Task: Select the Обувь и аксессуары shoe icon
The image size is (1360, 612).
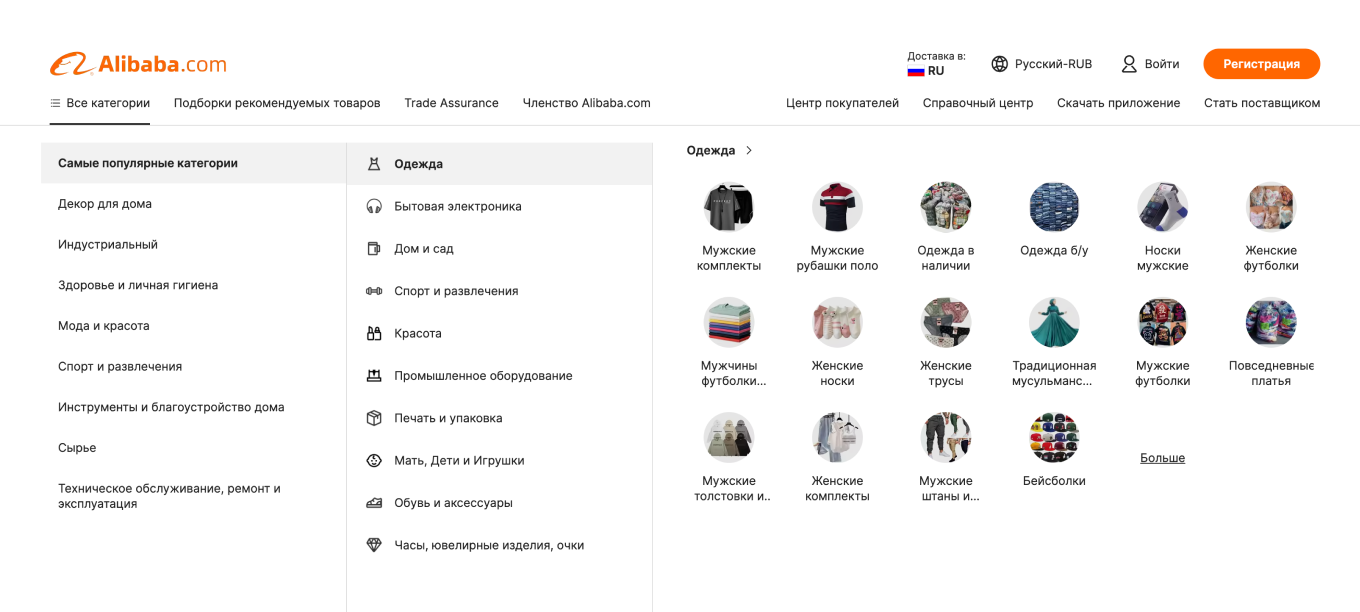Action: 374,502
